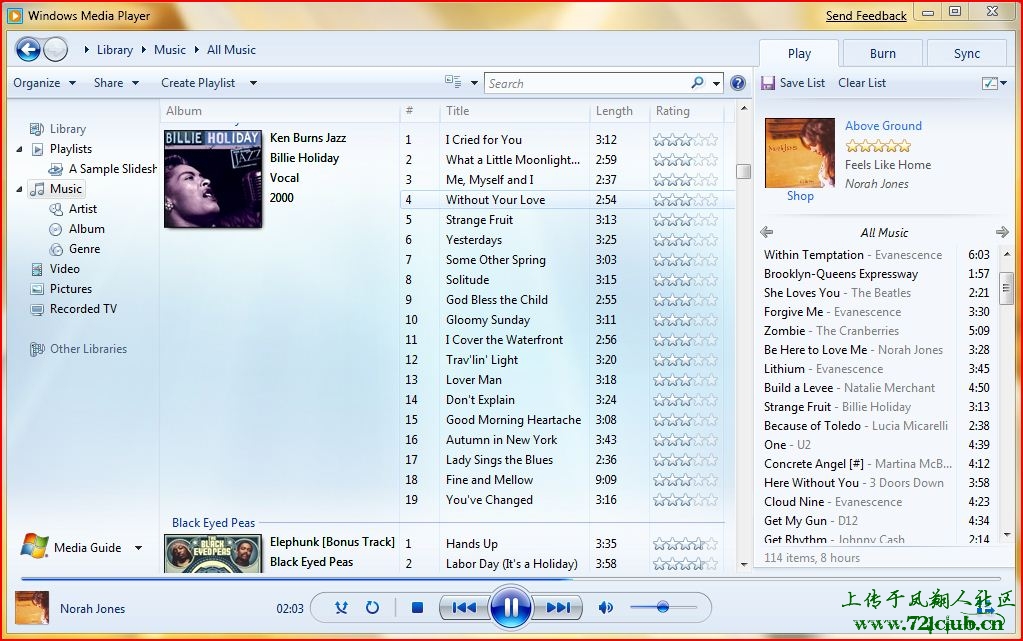Go to previous list with left arrow
This screenshot has width=1023, height=641.
767,232
